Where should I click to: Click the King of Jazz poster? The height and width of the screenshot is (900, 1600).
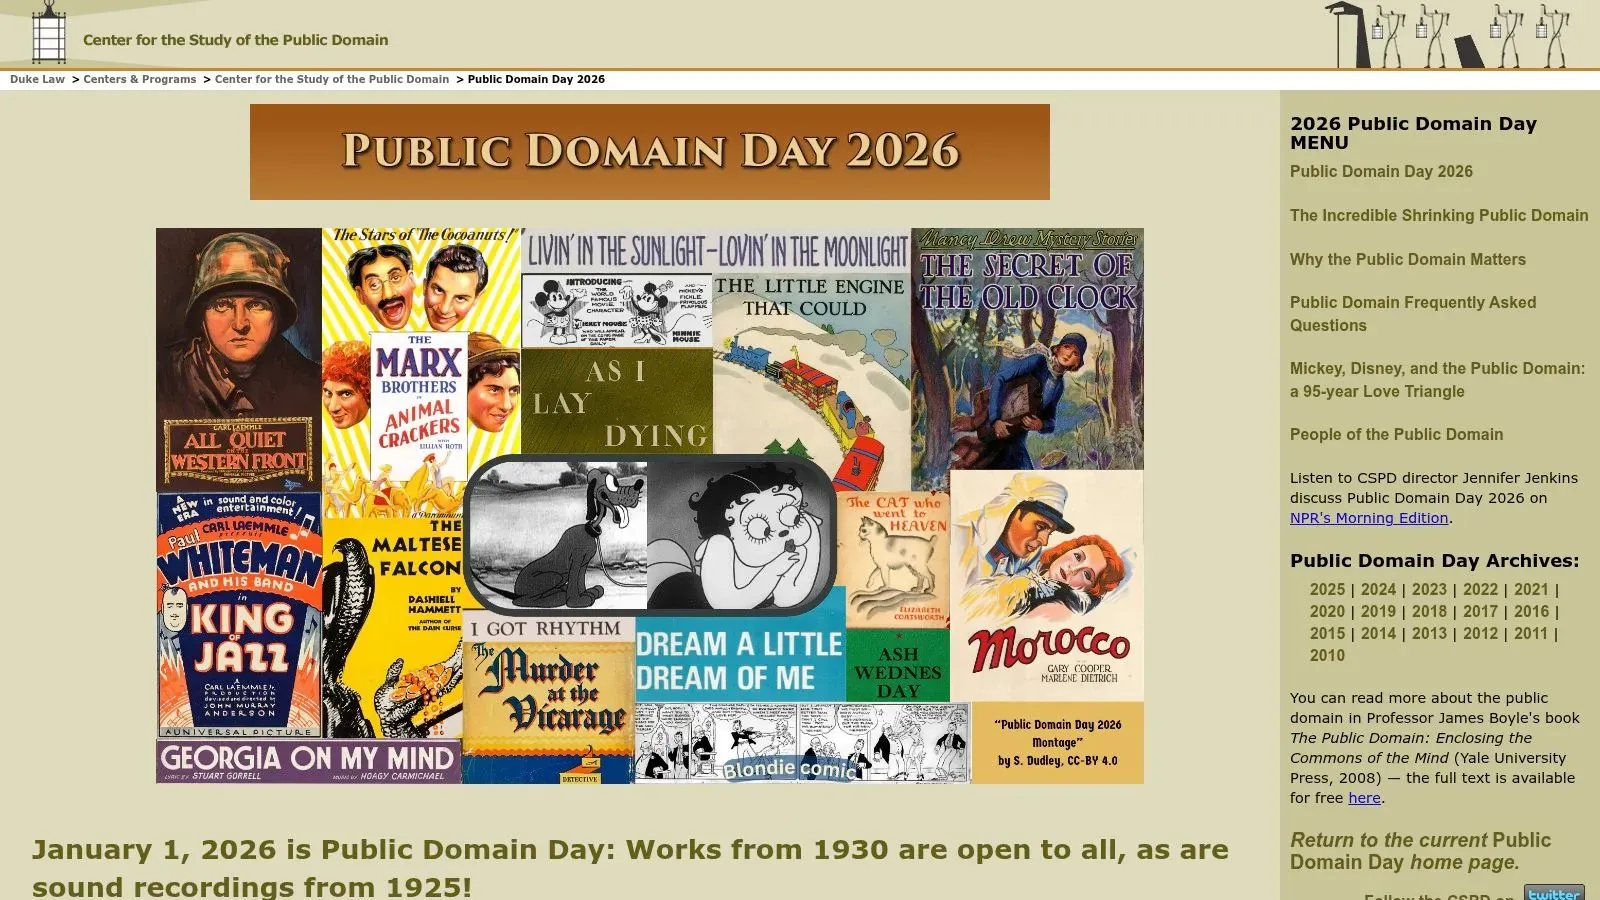point(239,614)
